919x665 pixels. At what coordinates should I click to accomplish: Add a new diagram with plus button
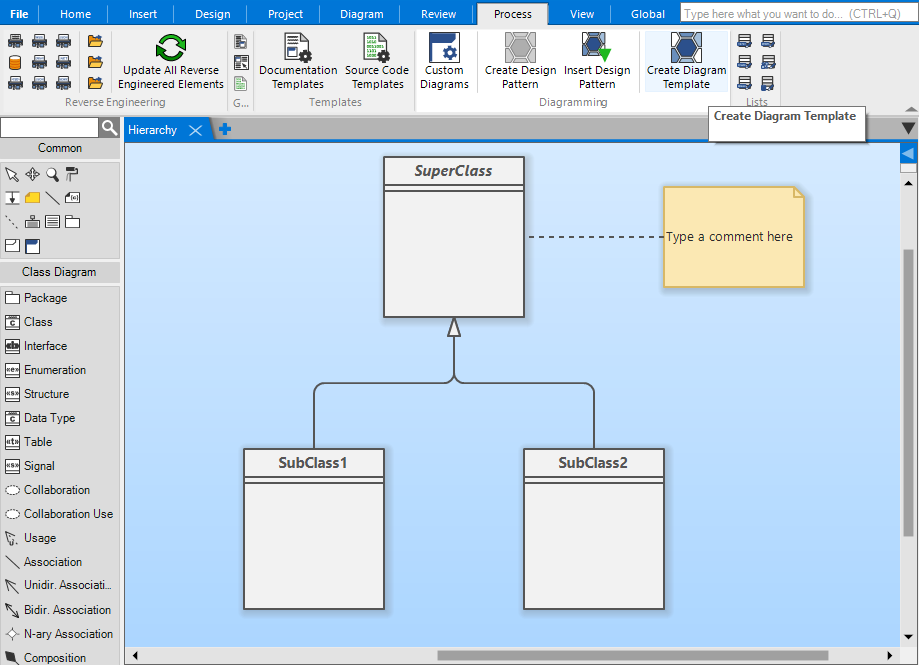tap(225, 129)
